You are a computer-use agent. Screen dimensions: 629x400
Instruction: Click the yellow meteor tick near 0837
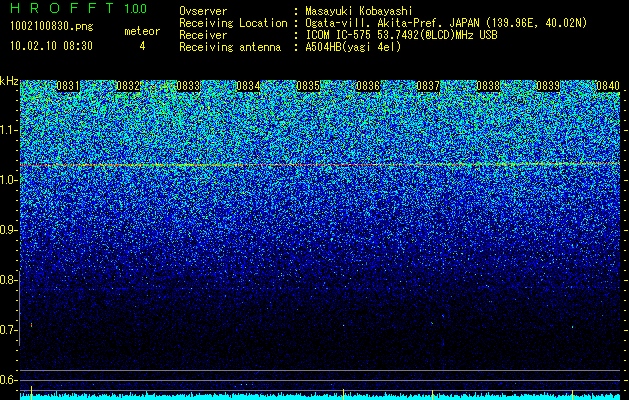pyautogui.click(x=432, y=394)
